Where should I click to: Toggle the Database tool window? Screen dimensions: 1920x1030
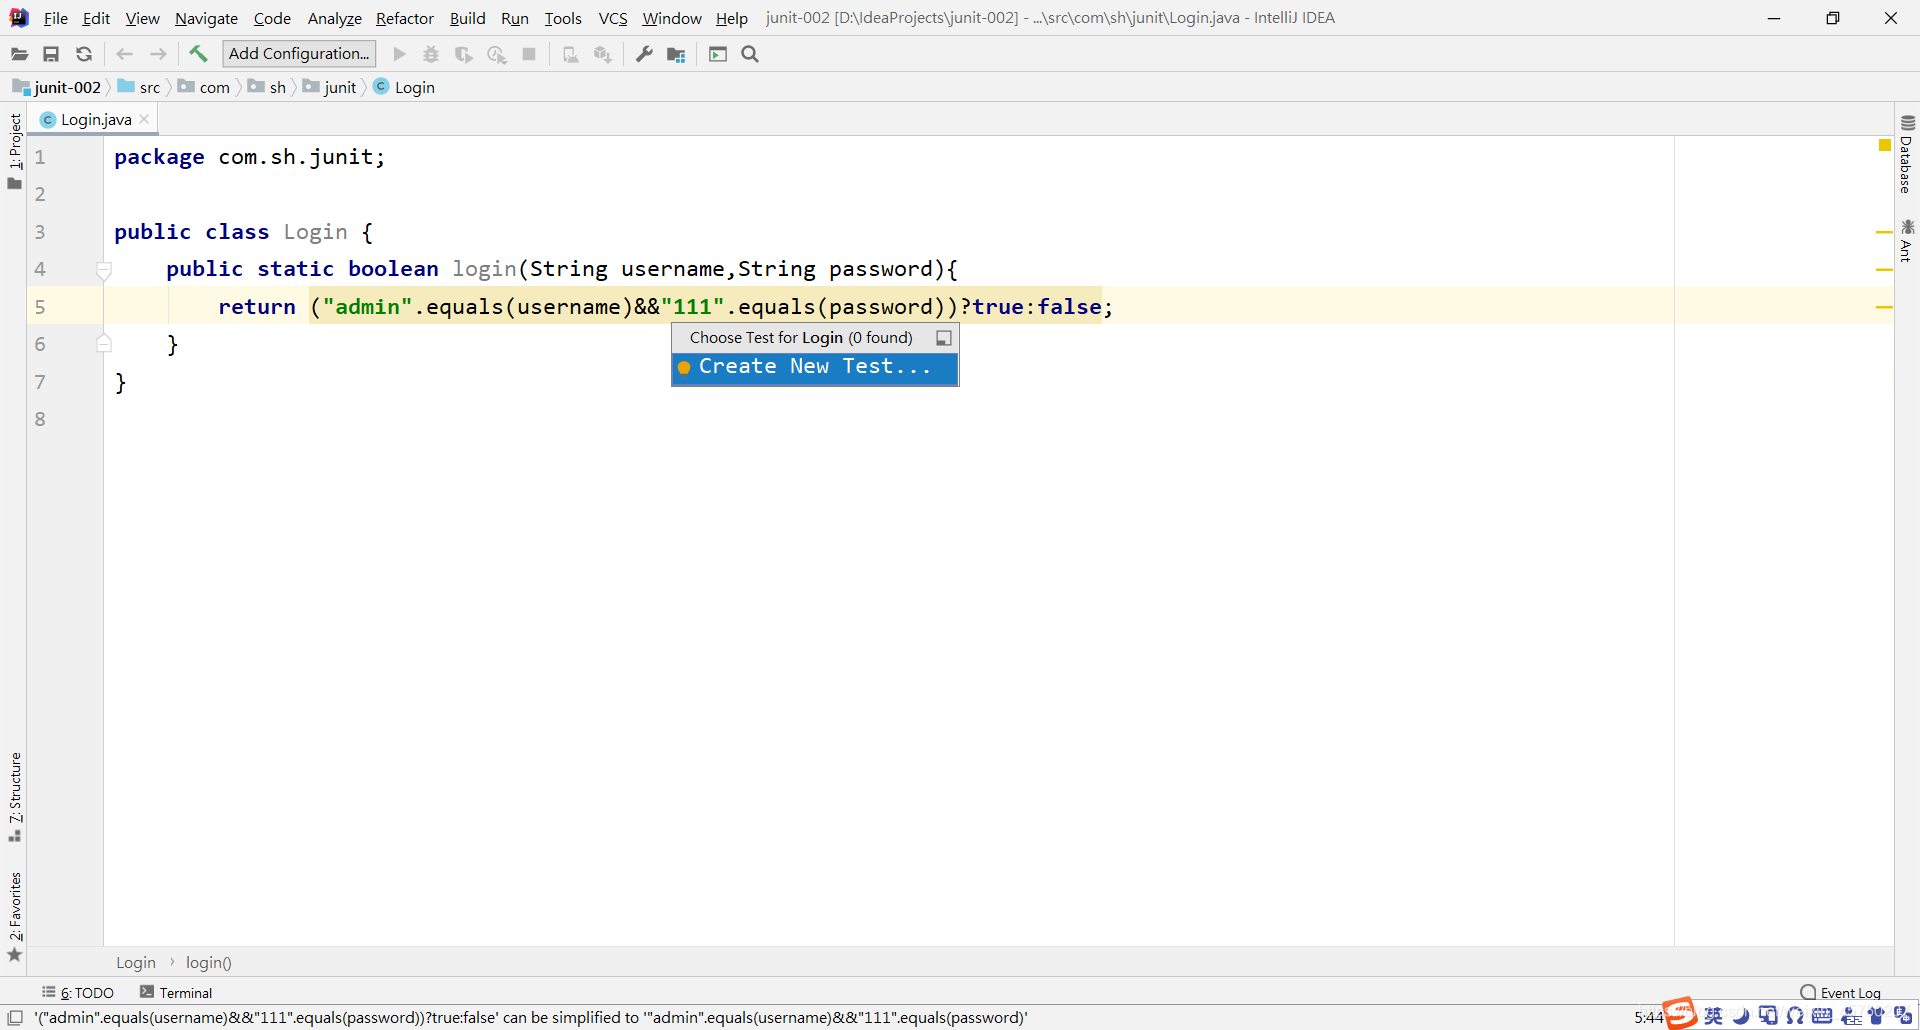point(1907,154)
